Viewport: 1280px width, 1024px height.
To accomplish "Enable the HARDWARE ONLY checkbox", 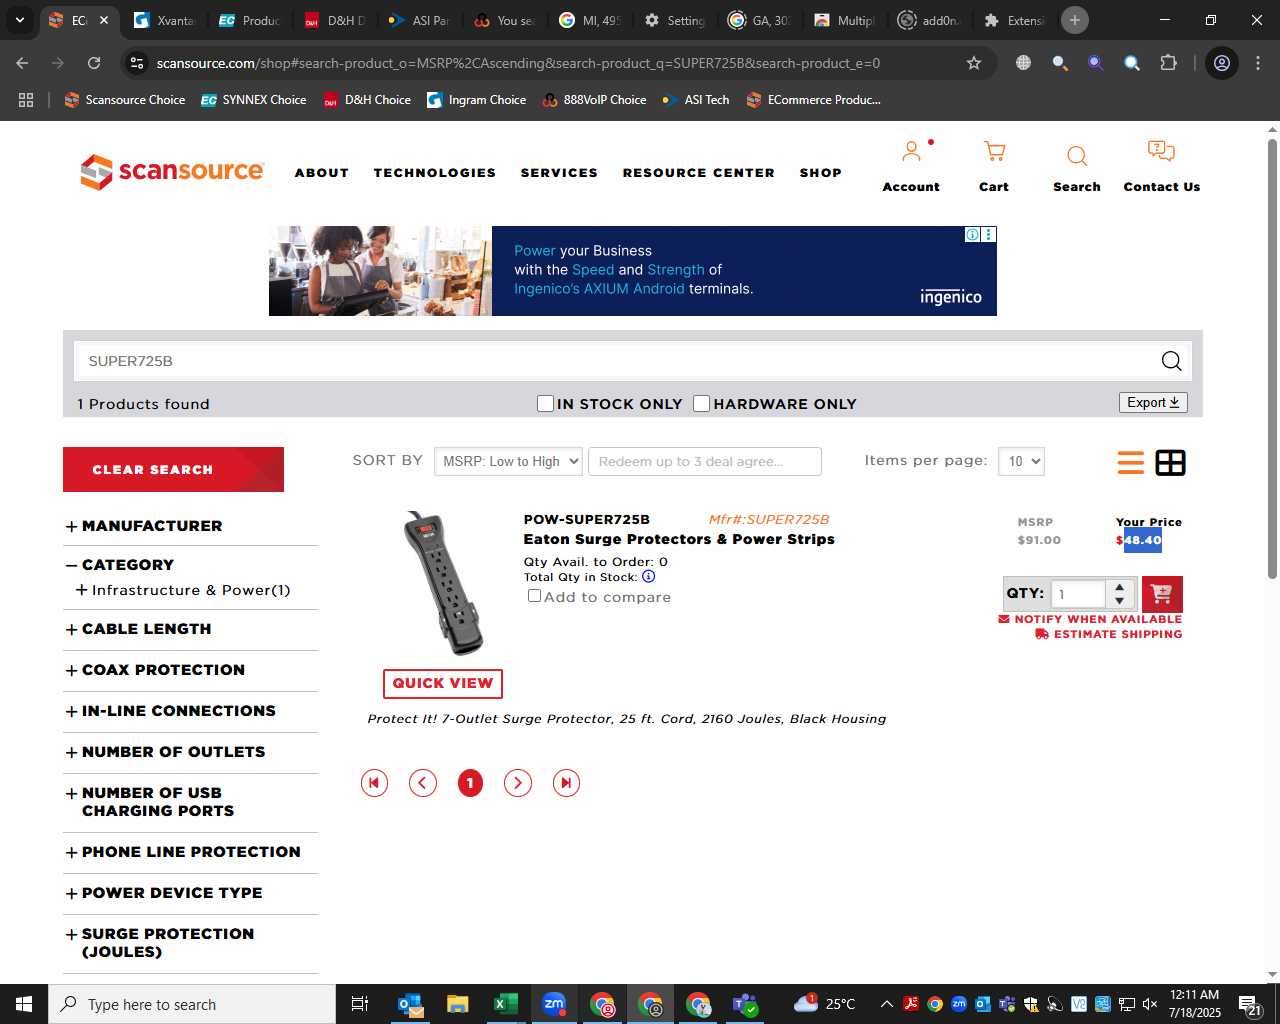I will (702, 403).
